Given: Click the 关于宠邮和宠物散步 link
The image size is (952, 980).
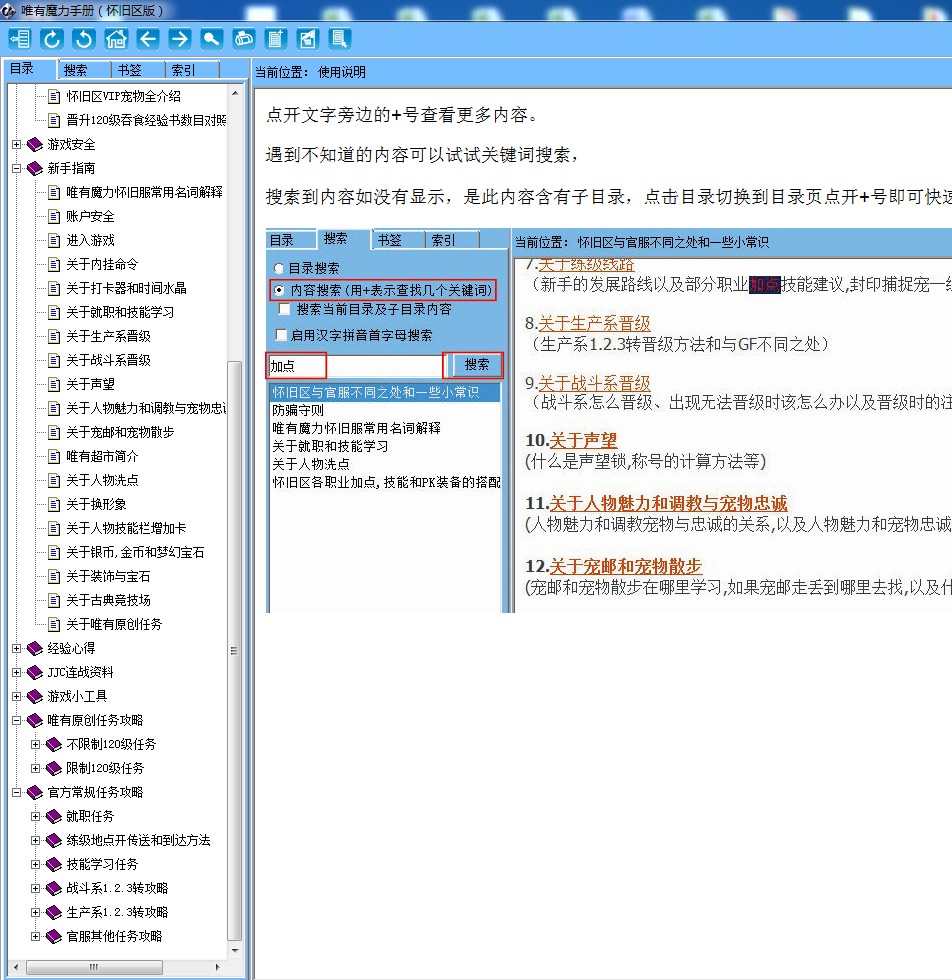Looking at the screenshot, I should tap(625, 566).
